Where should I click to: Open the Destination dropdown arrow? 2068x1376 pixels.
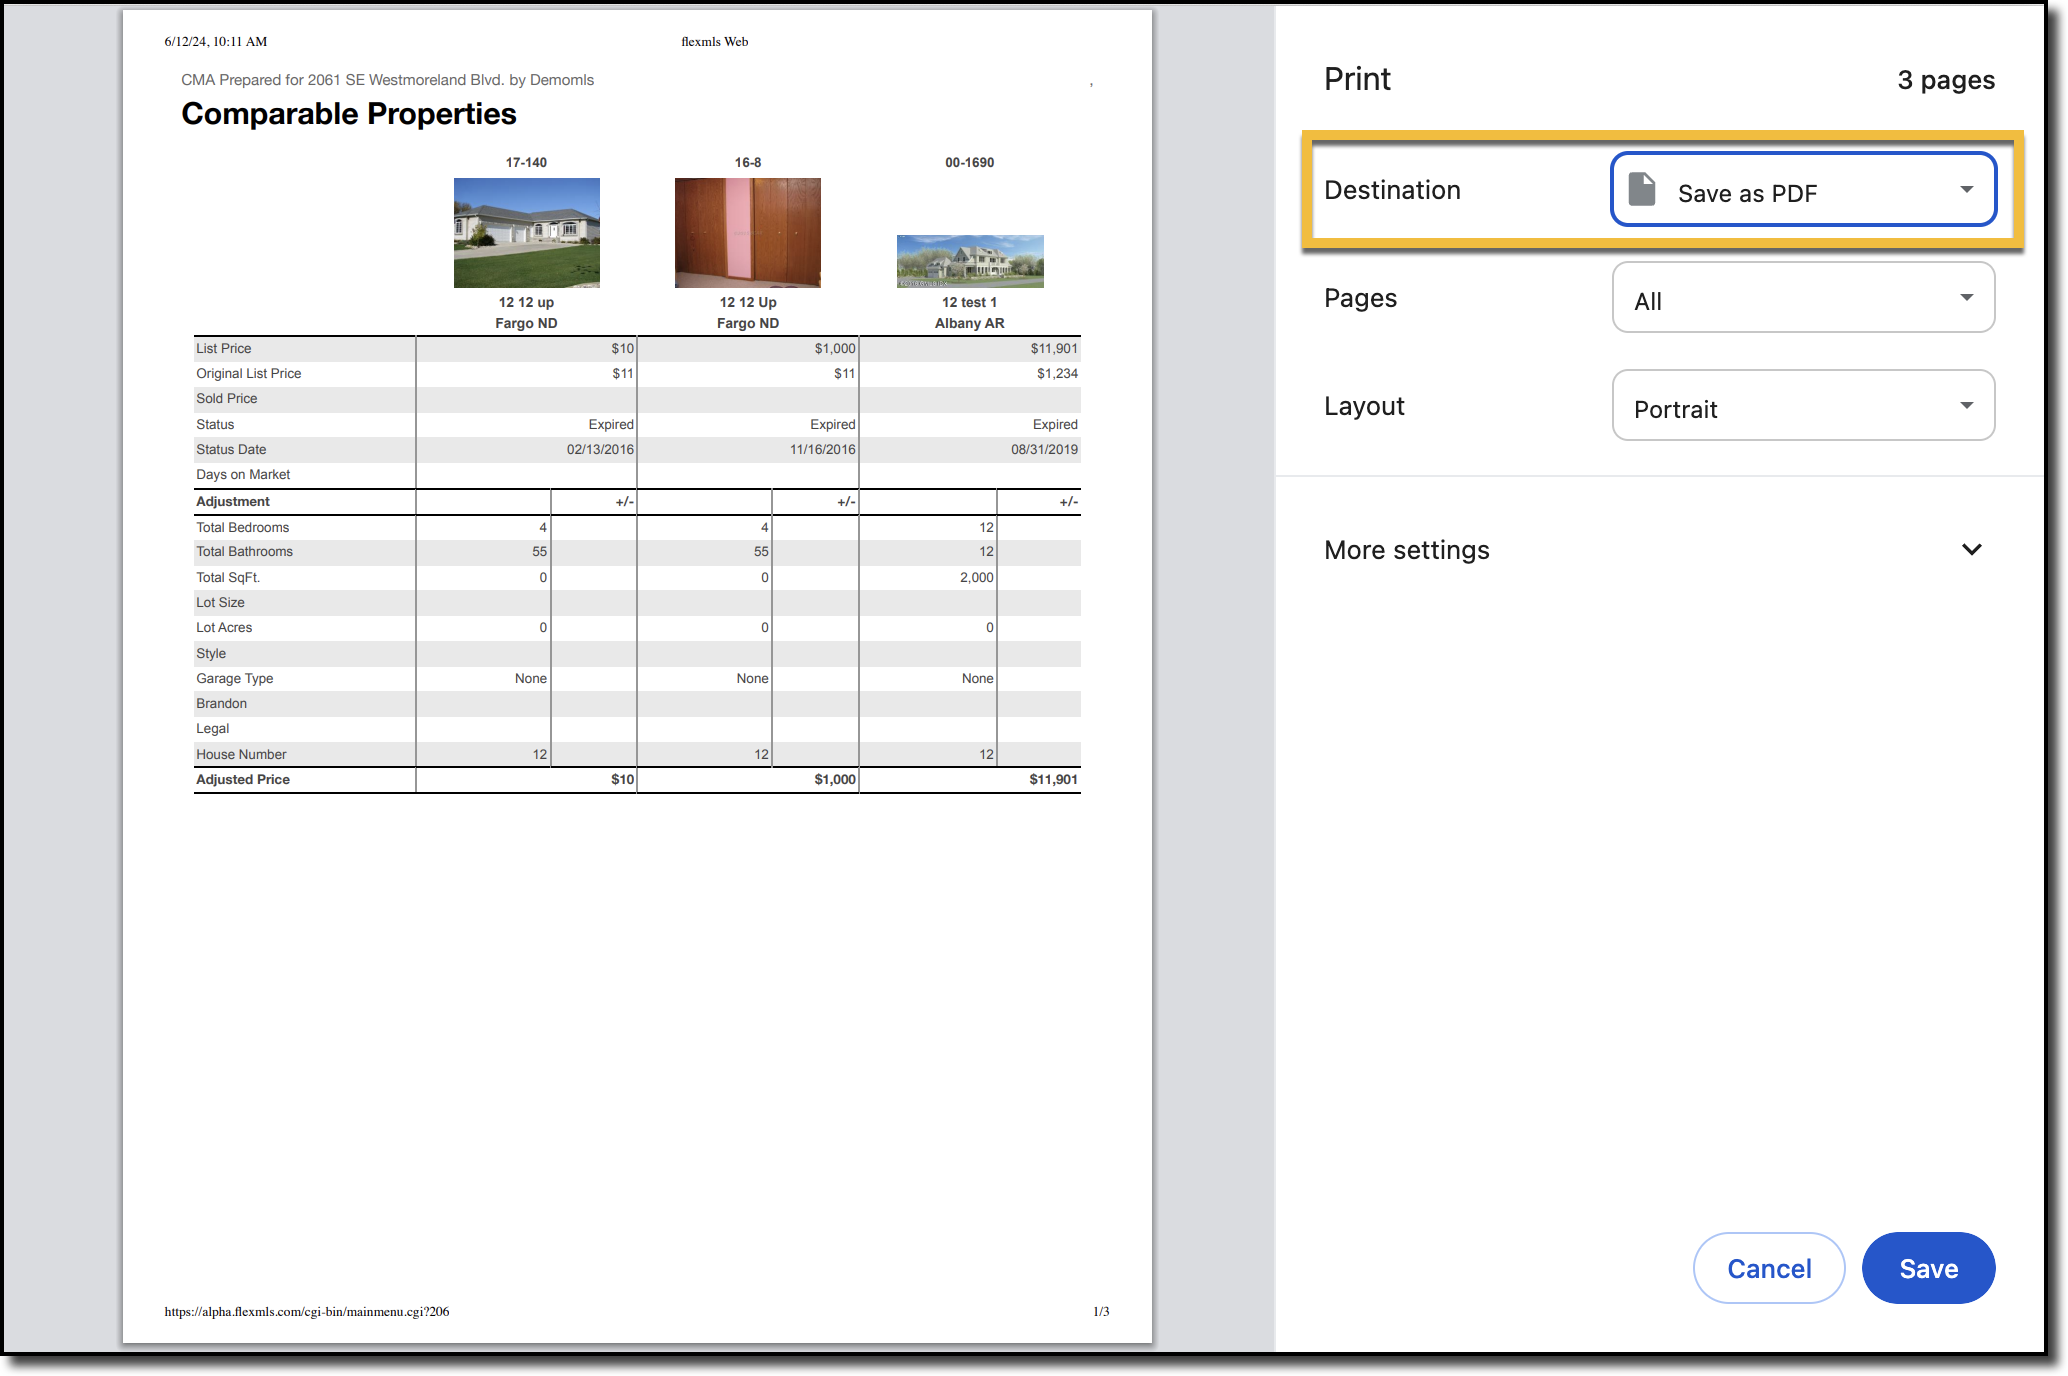click(x=1967, y=189)
